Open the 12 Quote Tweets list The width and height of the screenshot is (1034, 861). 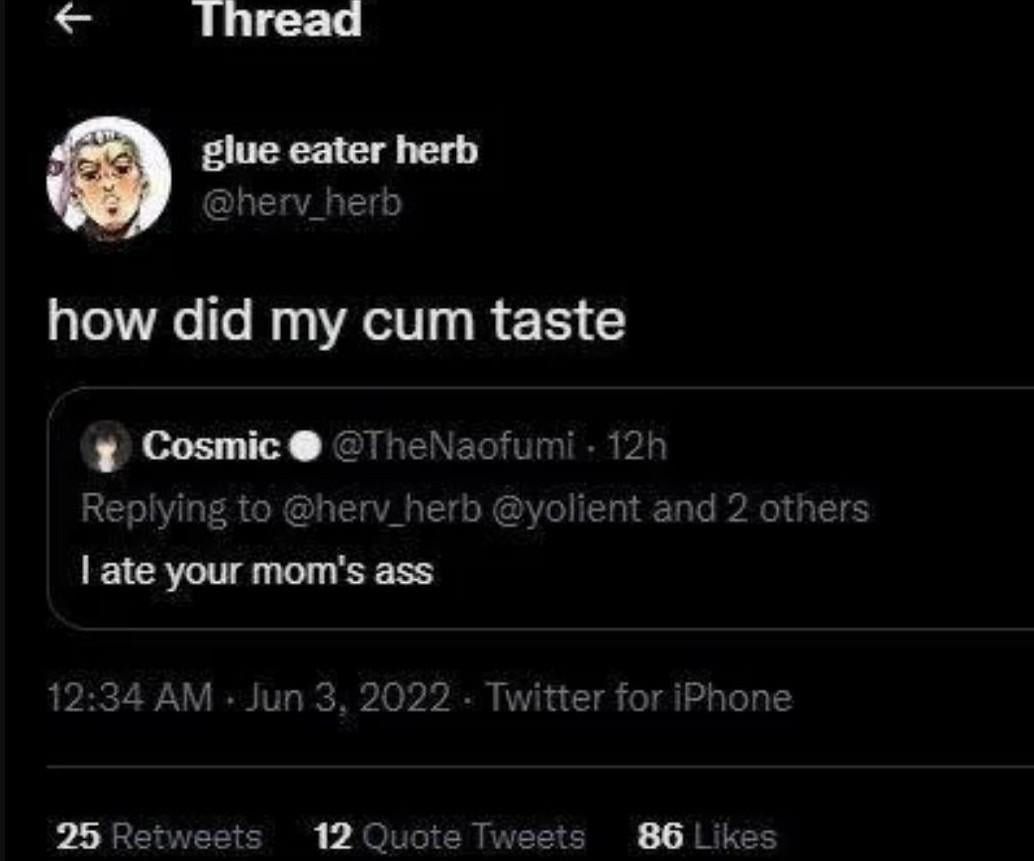(x=449, y=835)
